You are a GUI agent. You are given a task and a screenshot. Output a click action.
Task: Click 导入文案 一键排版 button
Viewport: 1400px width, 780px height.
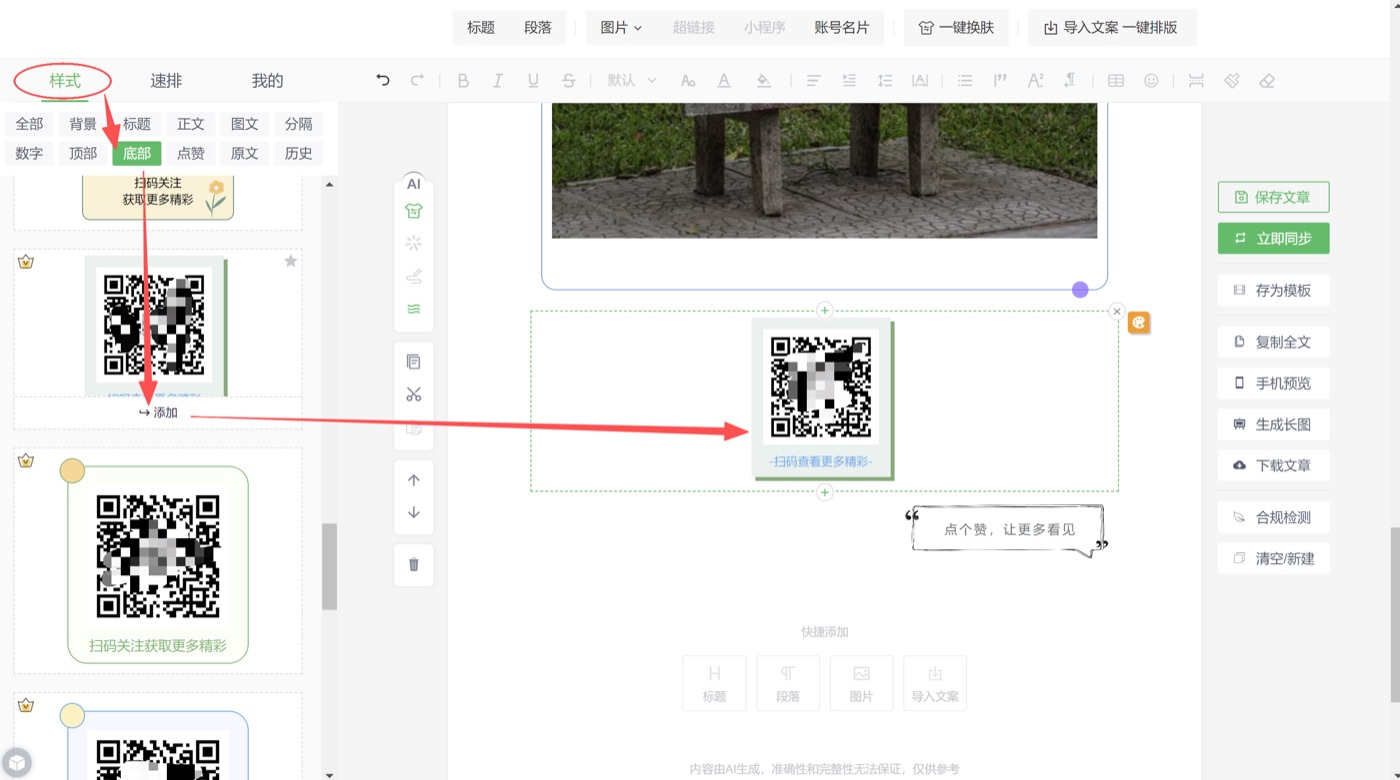[x=1111, y=28]
